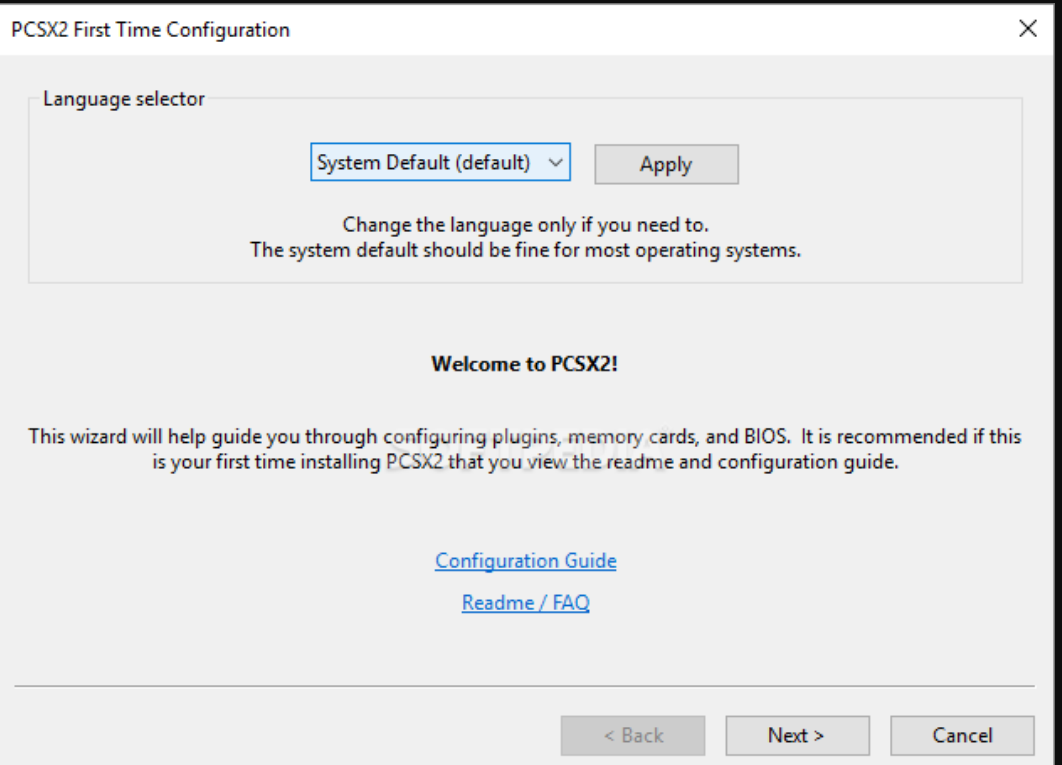
Task: Click the disabled Back button
Action: click(633, 735)
